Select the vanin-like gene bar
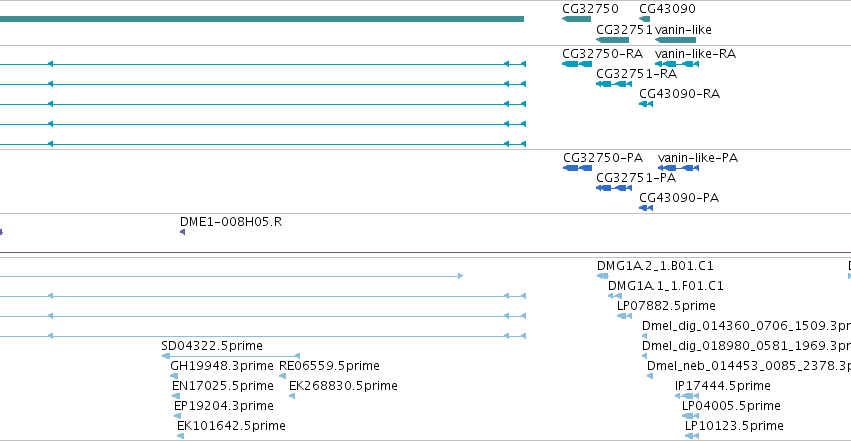This screenshot has height=441, width=851. [x=675, y=40]
